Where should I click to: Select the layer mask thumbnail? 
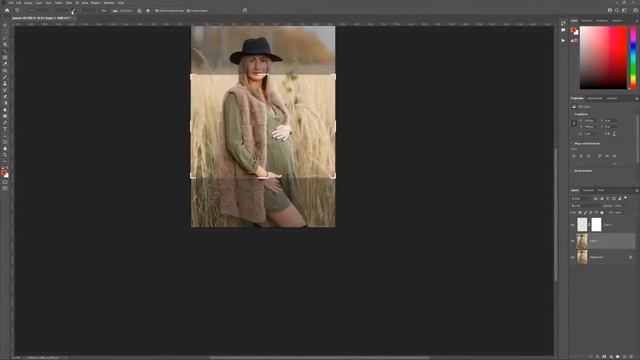[596, 224]
